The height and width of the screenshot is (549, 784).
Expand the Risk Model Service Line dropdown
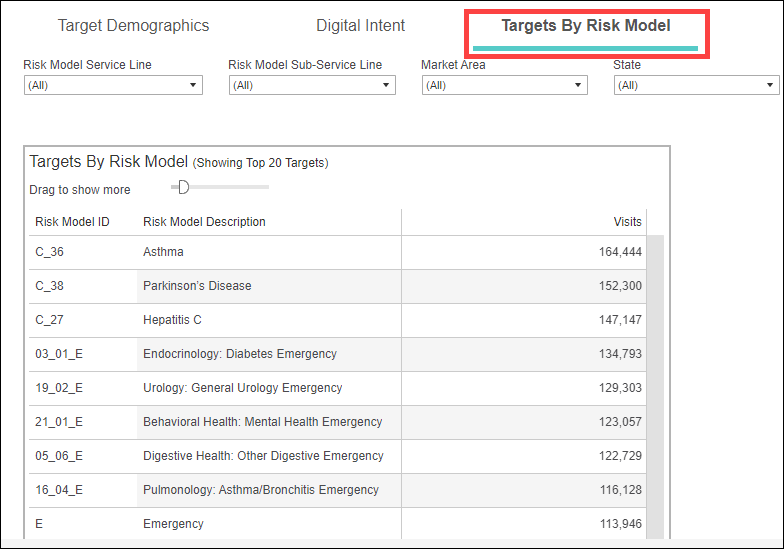pos(113,86)
